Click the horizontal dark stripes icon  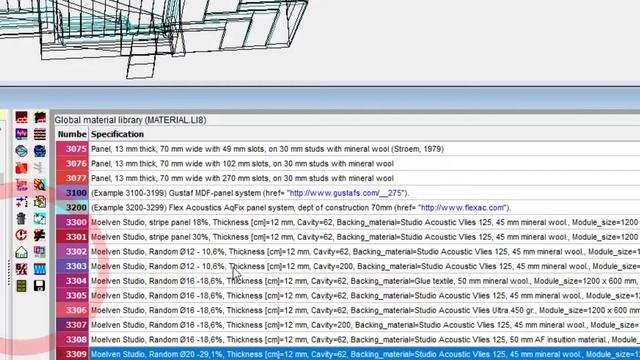(x=40, y=134)
